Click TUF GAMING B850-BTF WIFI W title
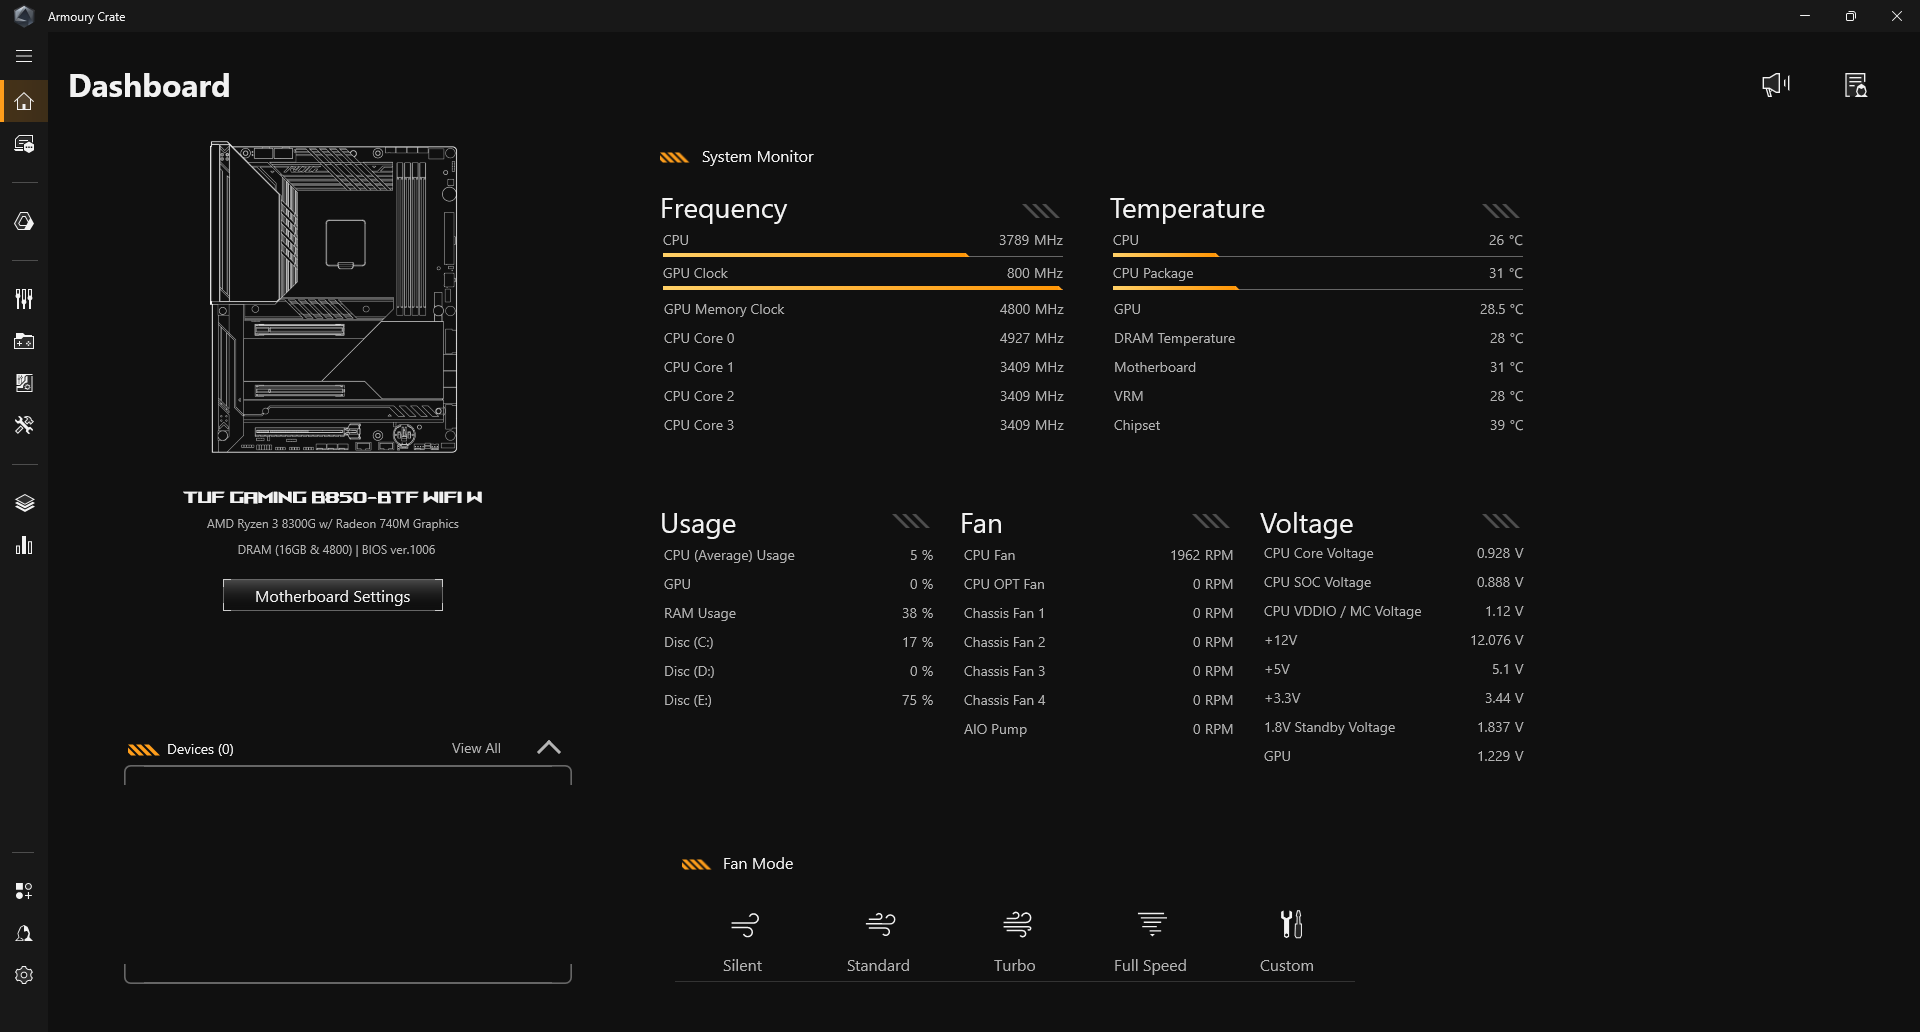 333,497
